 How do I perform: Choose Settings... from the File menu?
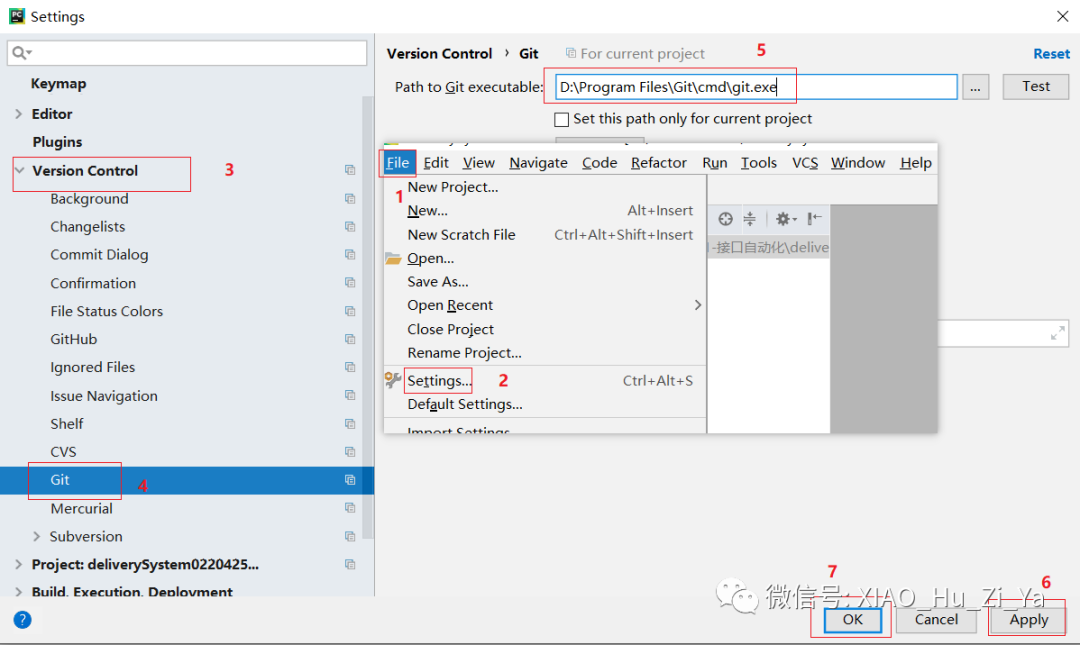point(545,380)
